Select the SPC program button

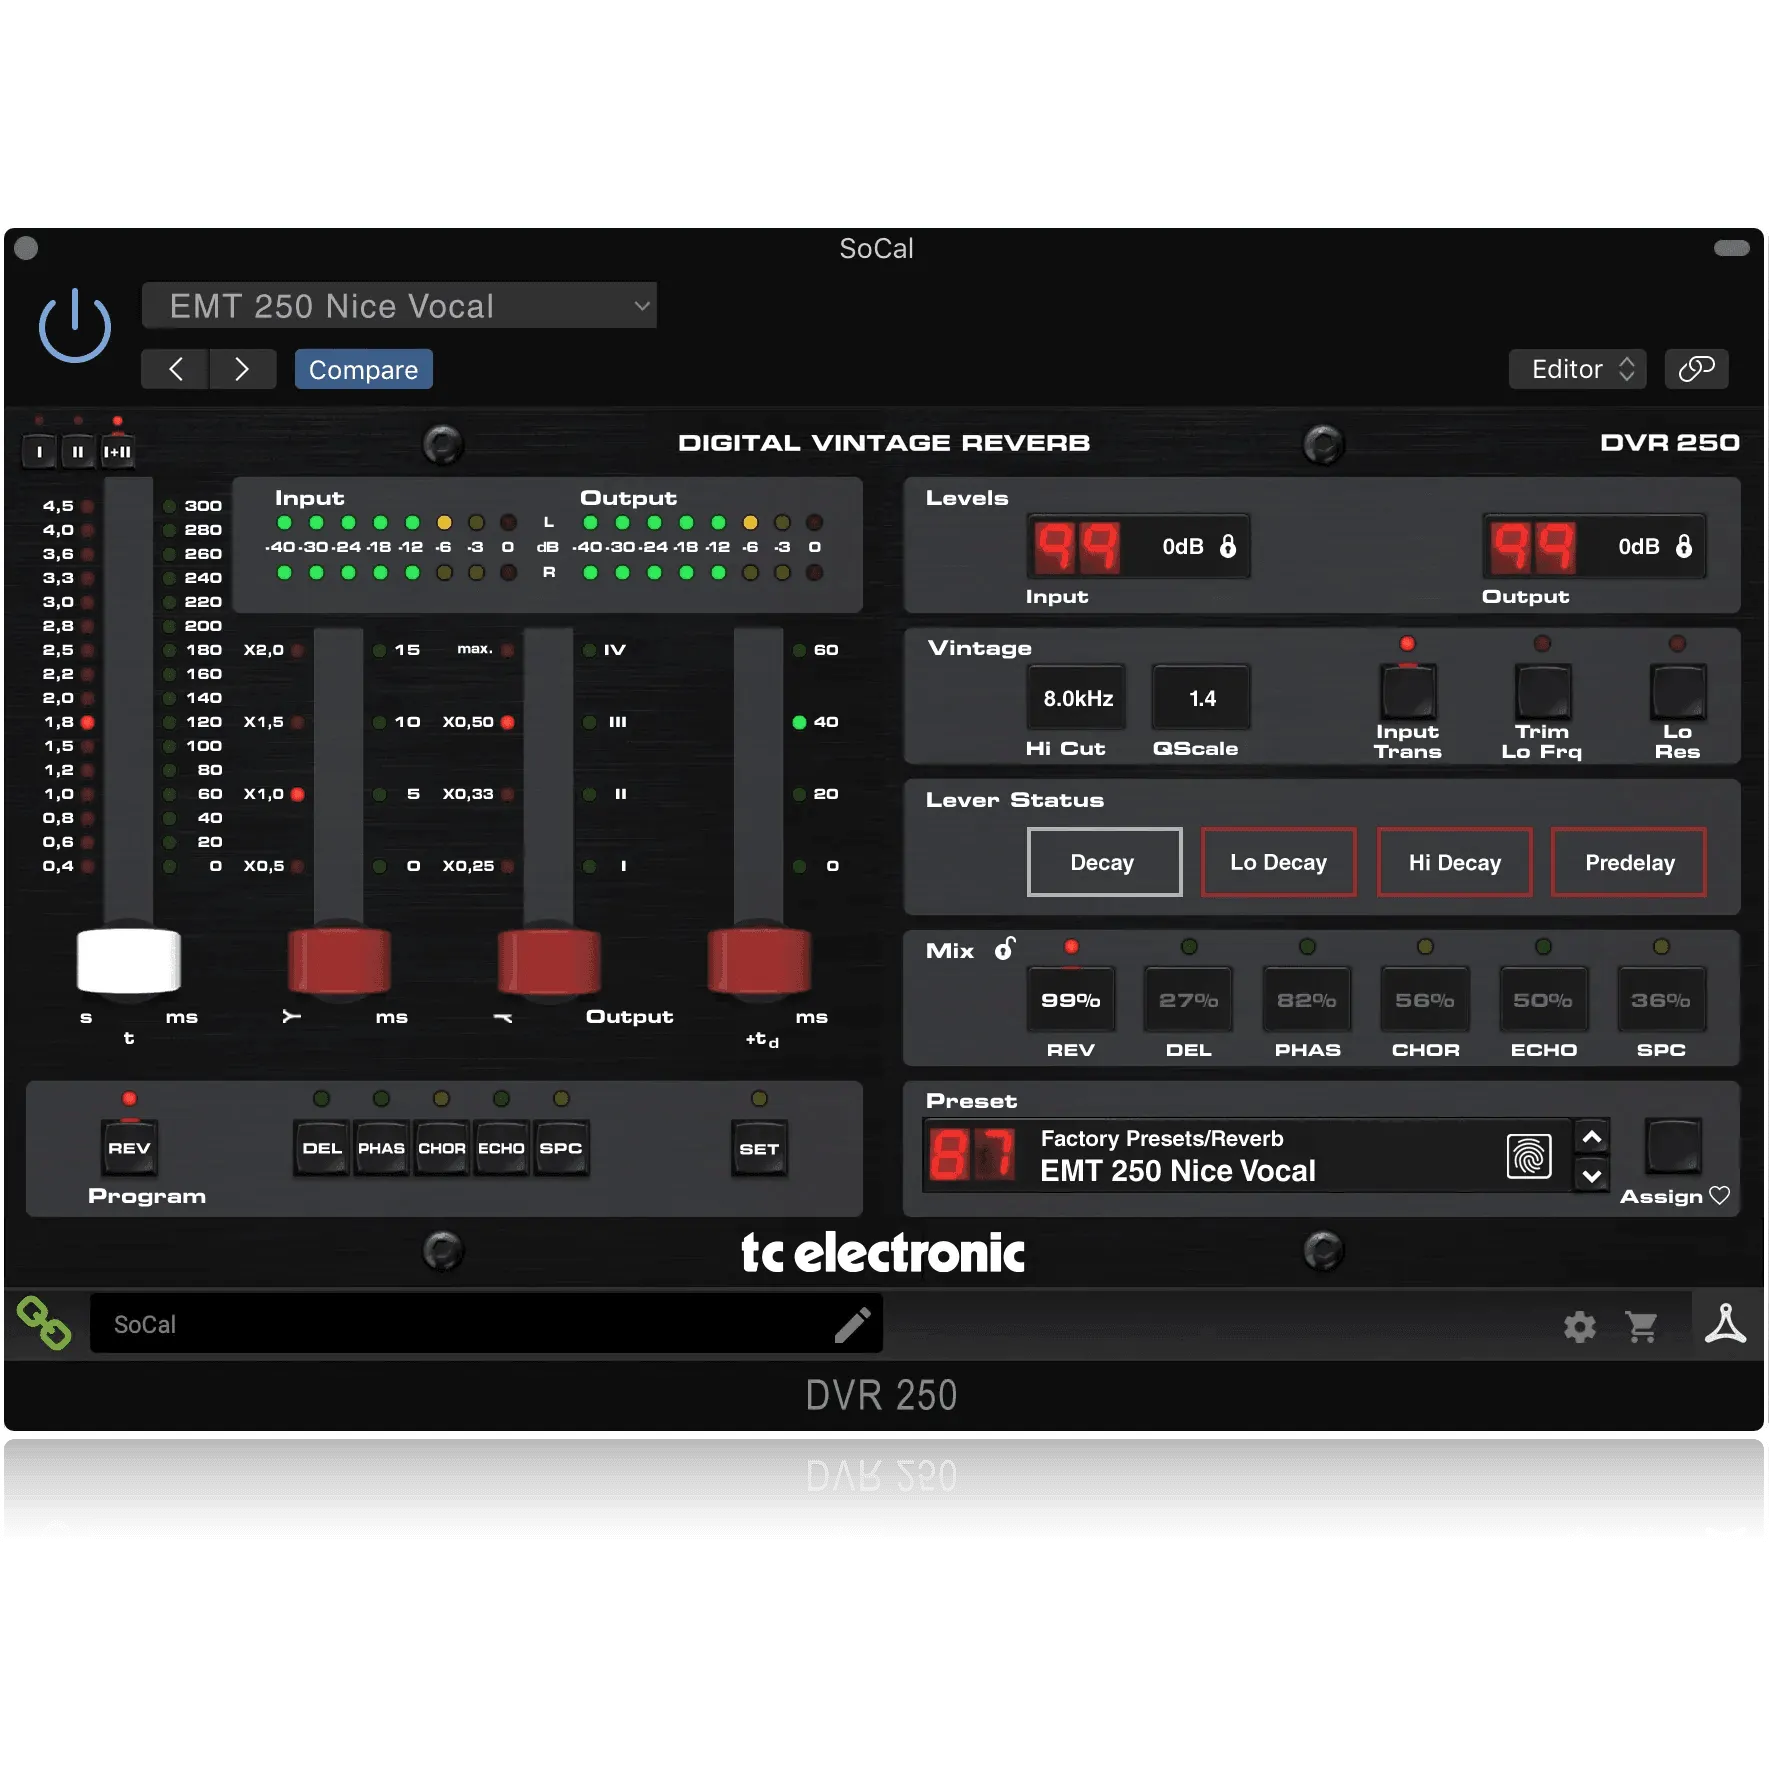click(x=561, y=1148)
